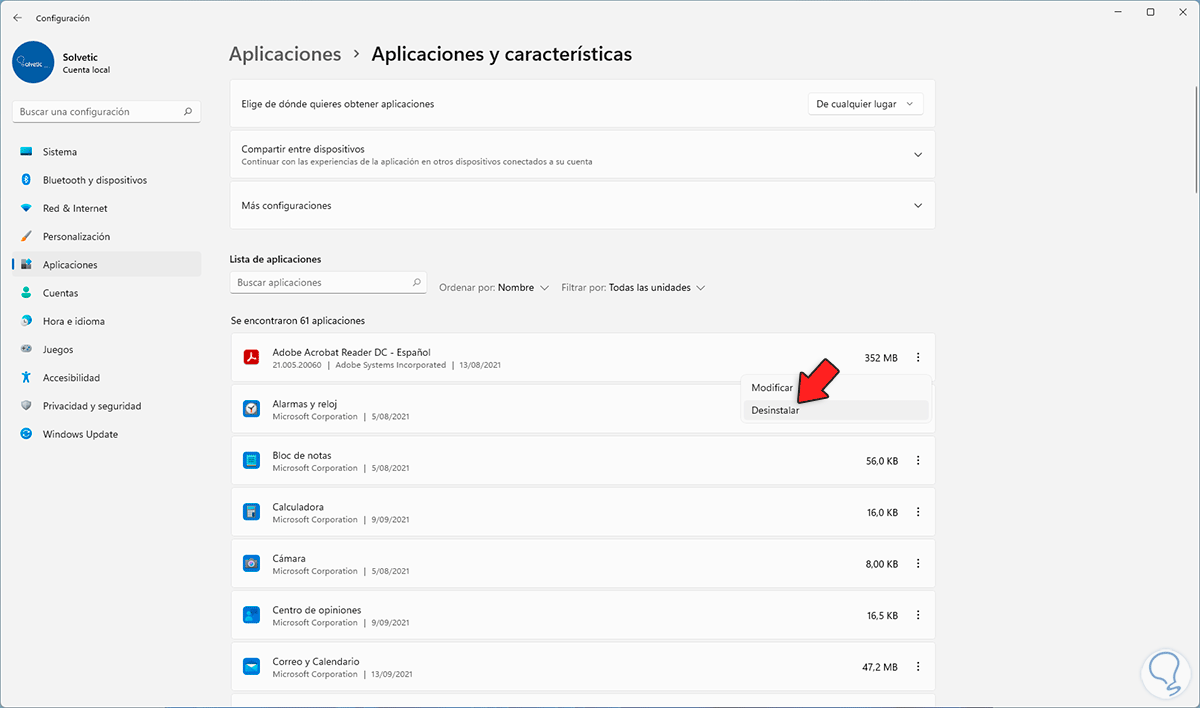Viewport: 1200px width, 708px height.
Task: Focus the Buscar aplicaciones search box
Action: tap(328, 283)
